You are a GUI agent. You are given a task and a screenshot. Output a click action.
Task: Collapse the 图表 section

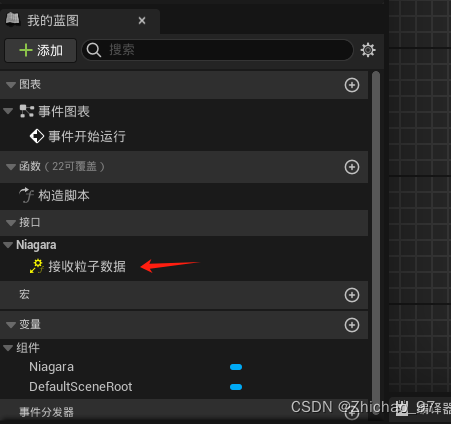point(11,85)
